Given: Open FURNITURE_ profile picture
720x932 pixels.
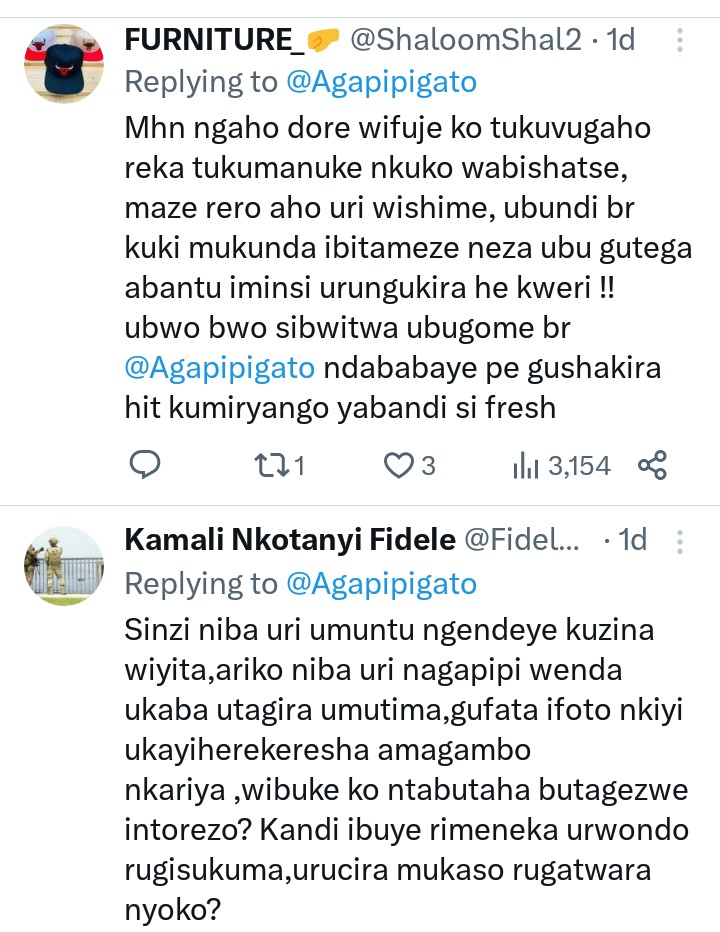Looking at the screenshot, I should 64,62.
